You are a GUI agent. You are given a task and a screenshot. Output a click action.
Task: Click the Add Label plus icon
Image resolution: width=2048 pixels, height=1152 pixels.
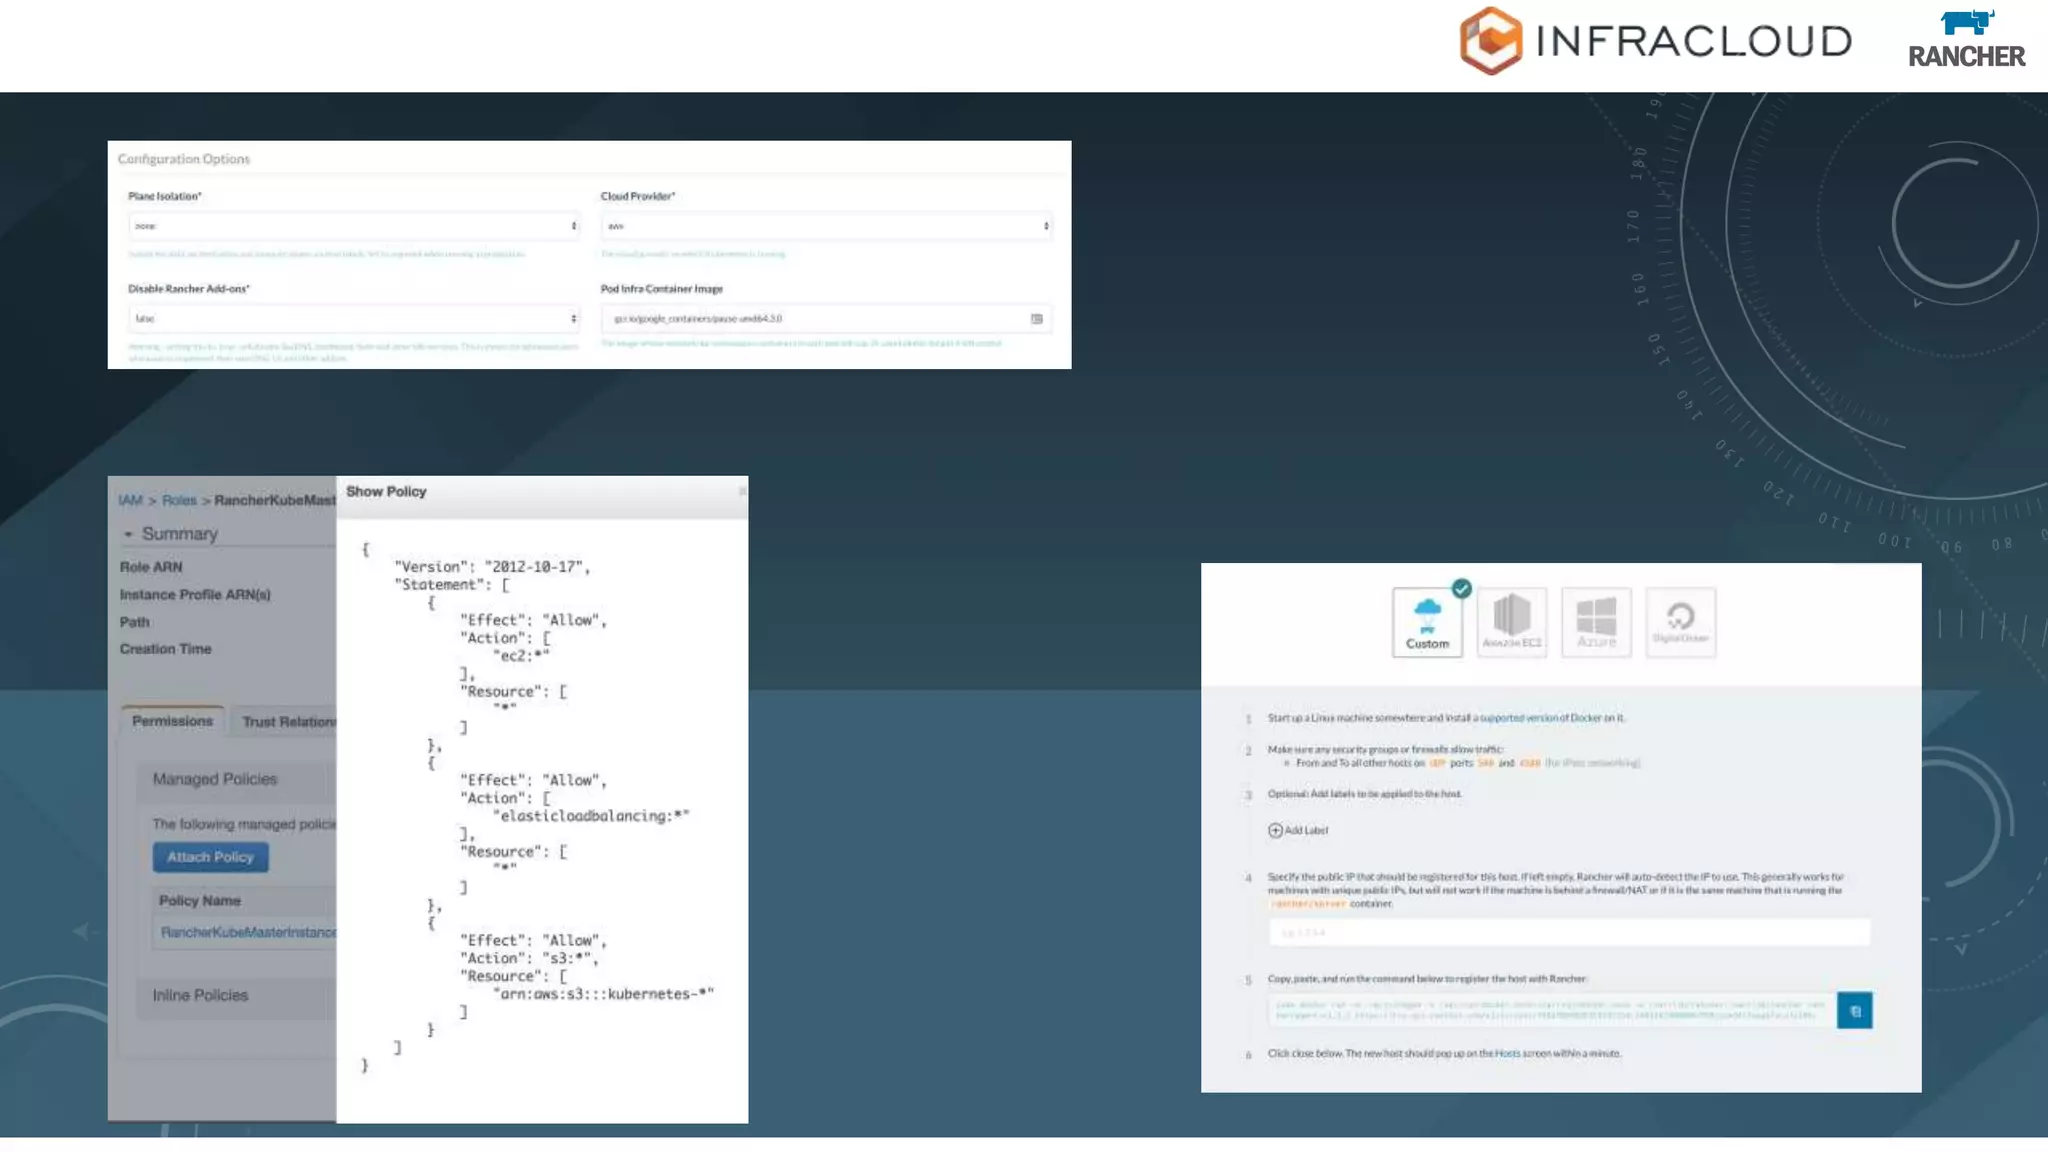1275,830
